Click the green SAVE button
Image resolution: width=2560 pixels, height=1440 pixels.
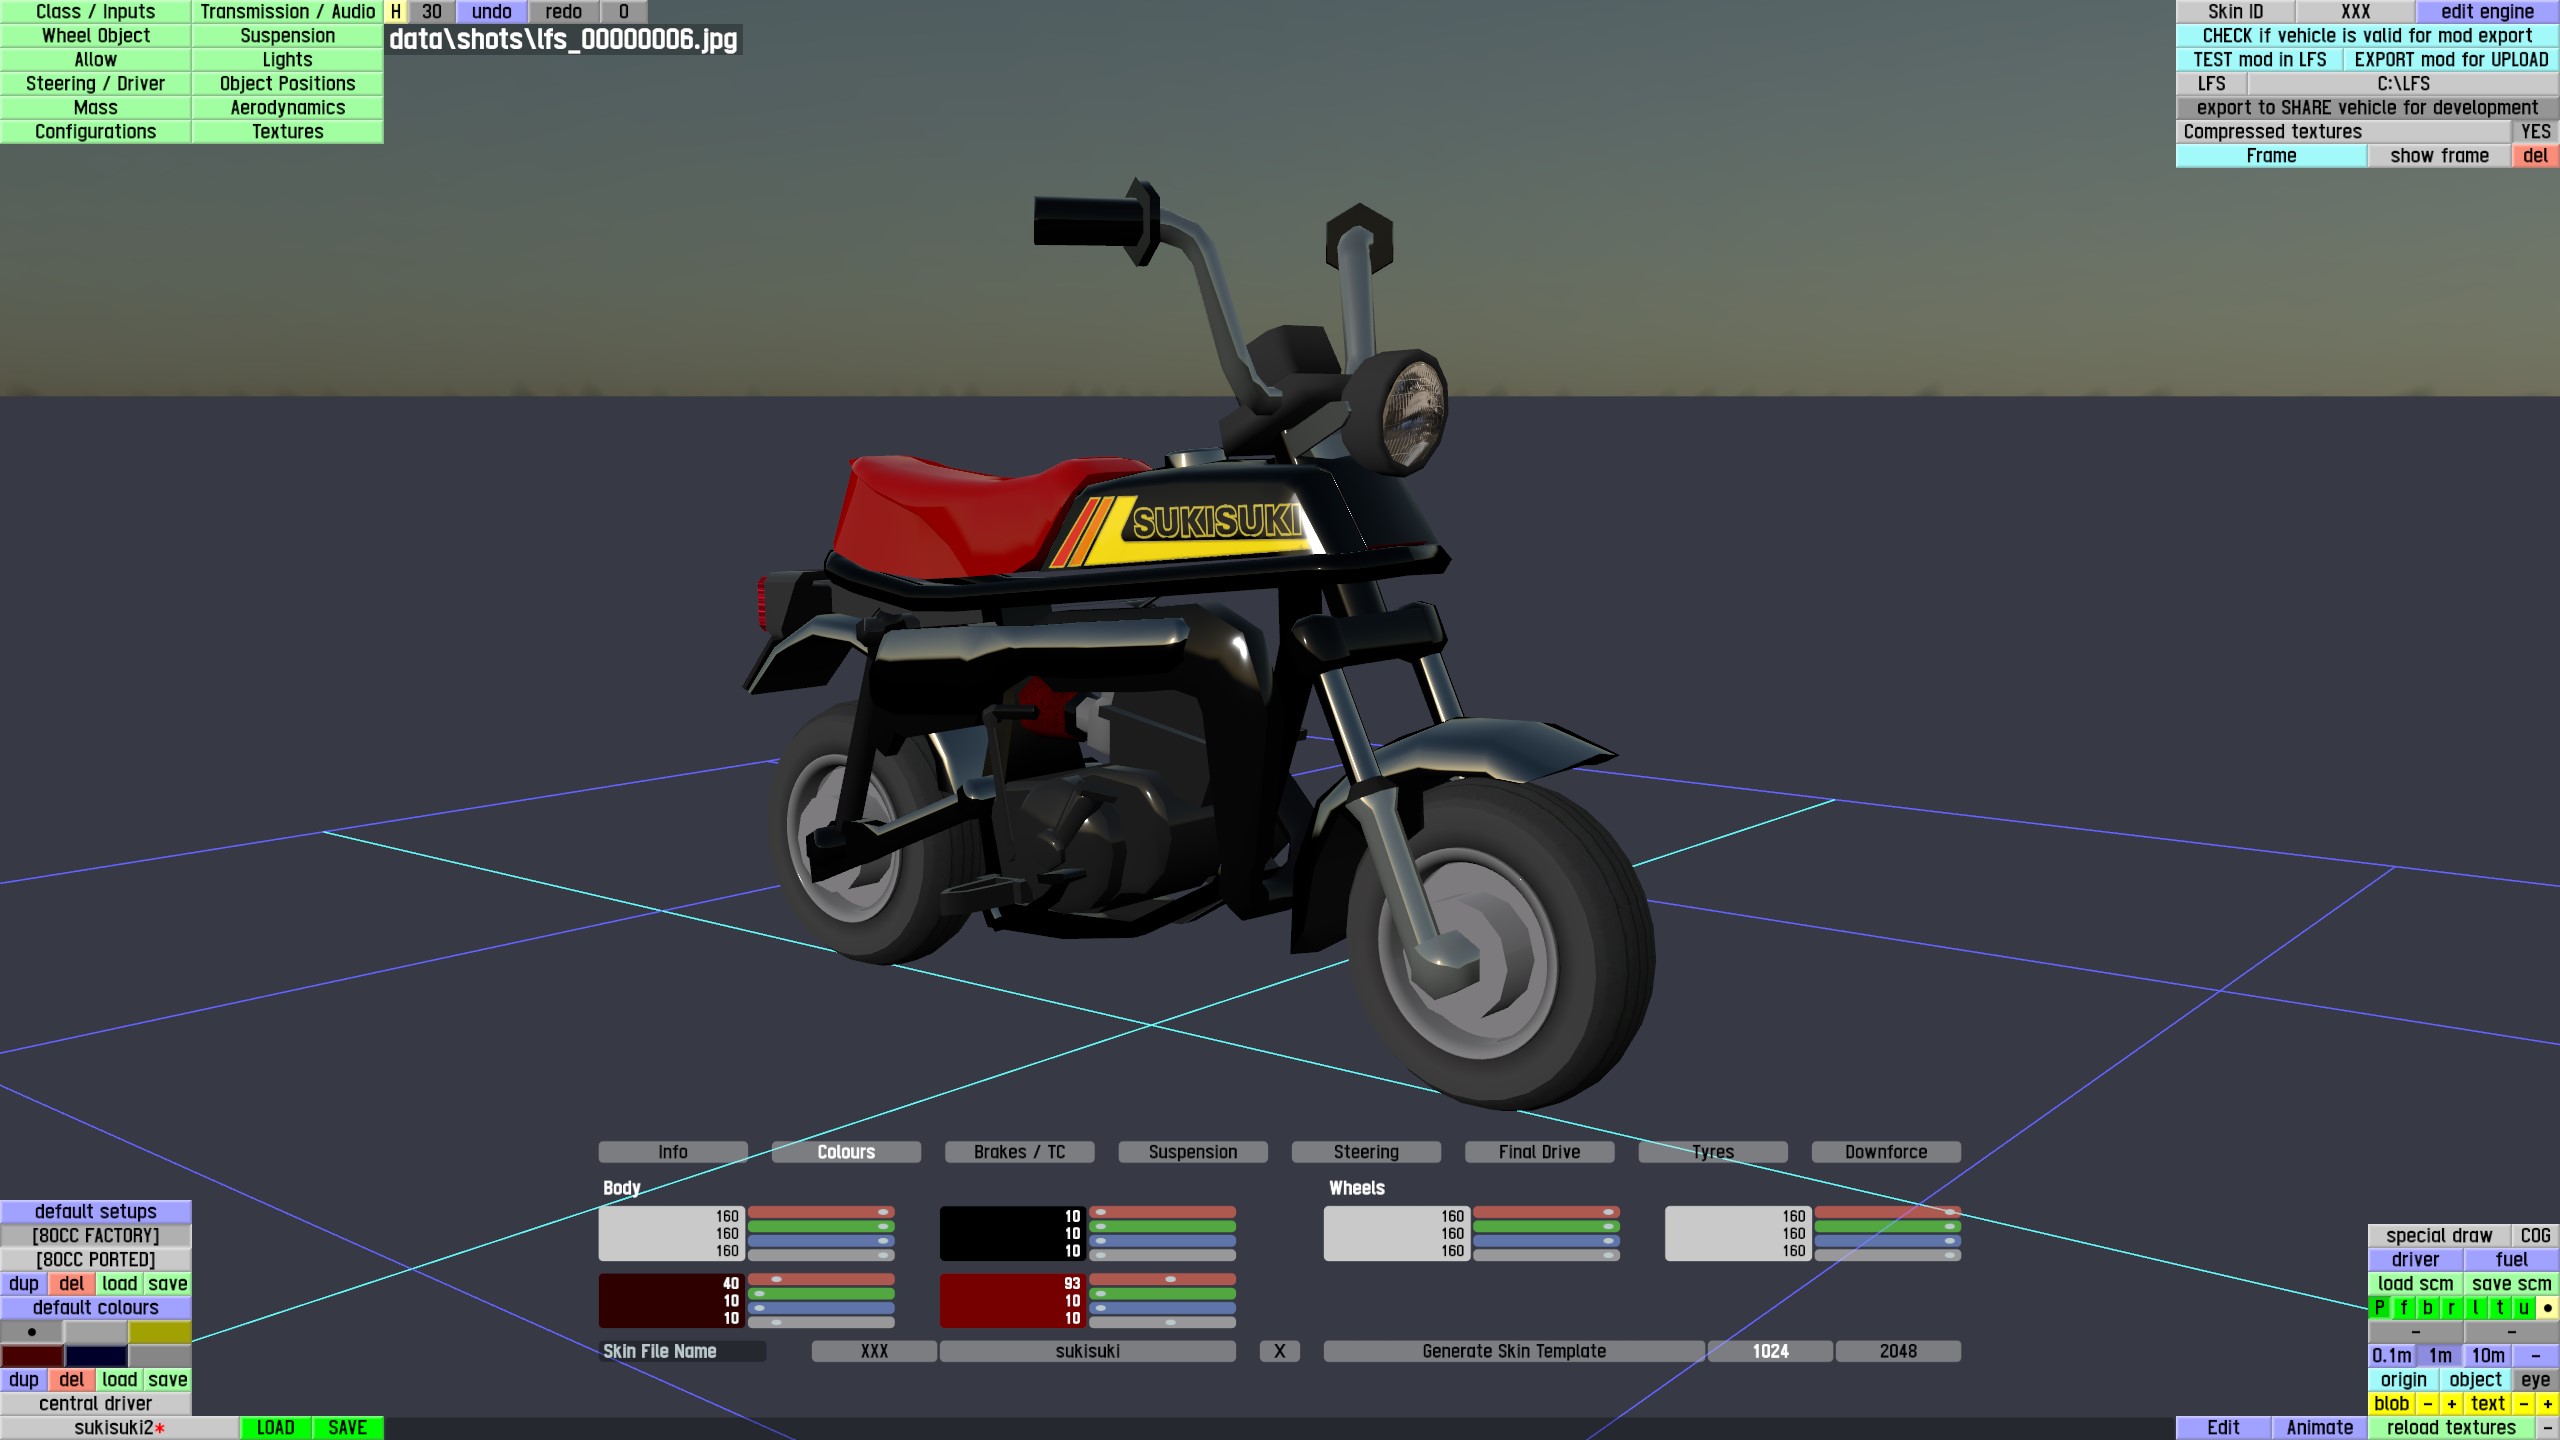[x=347, y=1427]
